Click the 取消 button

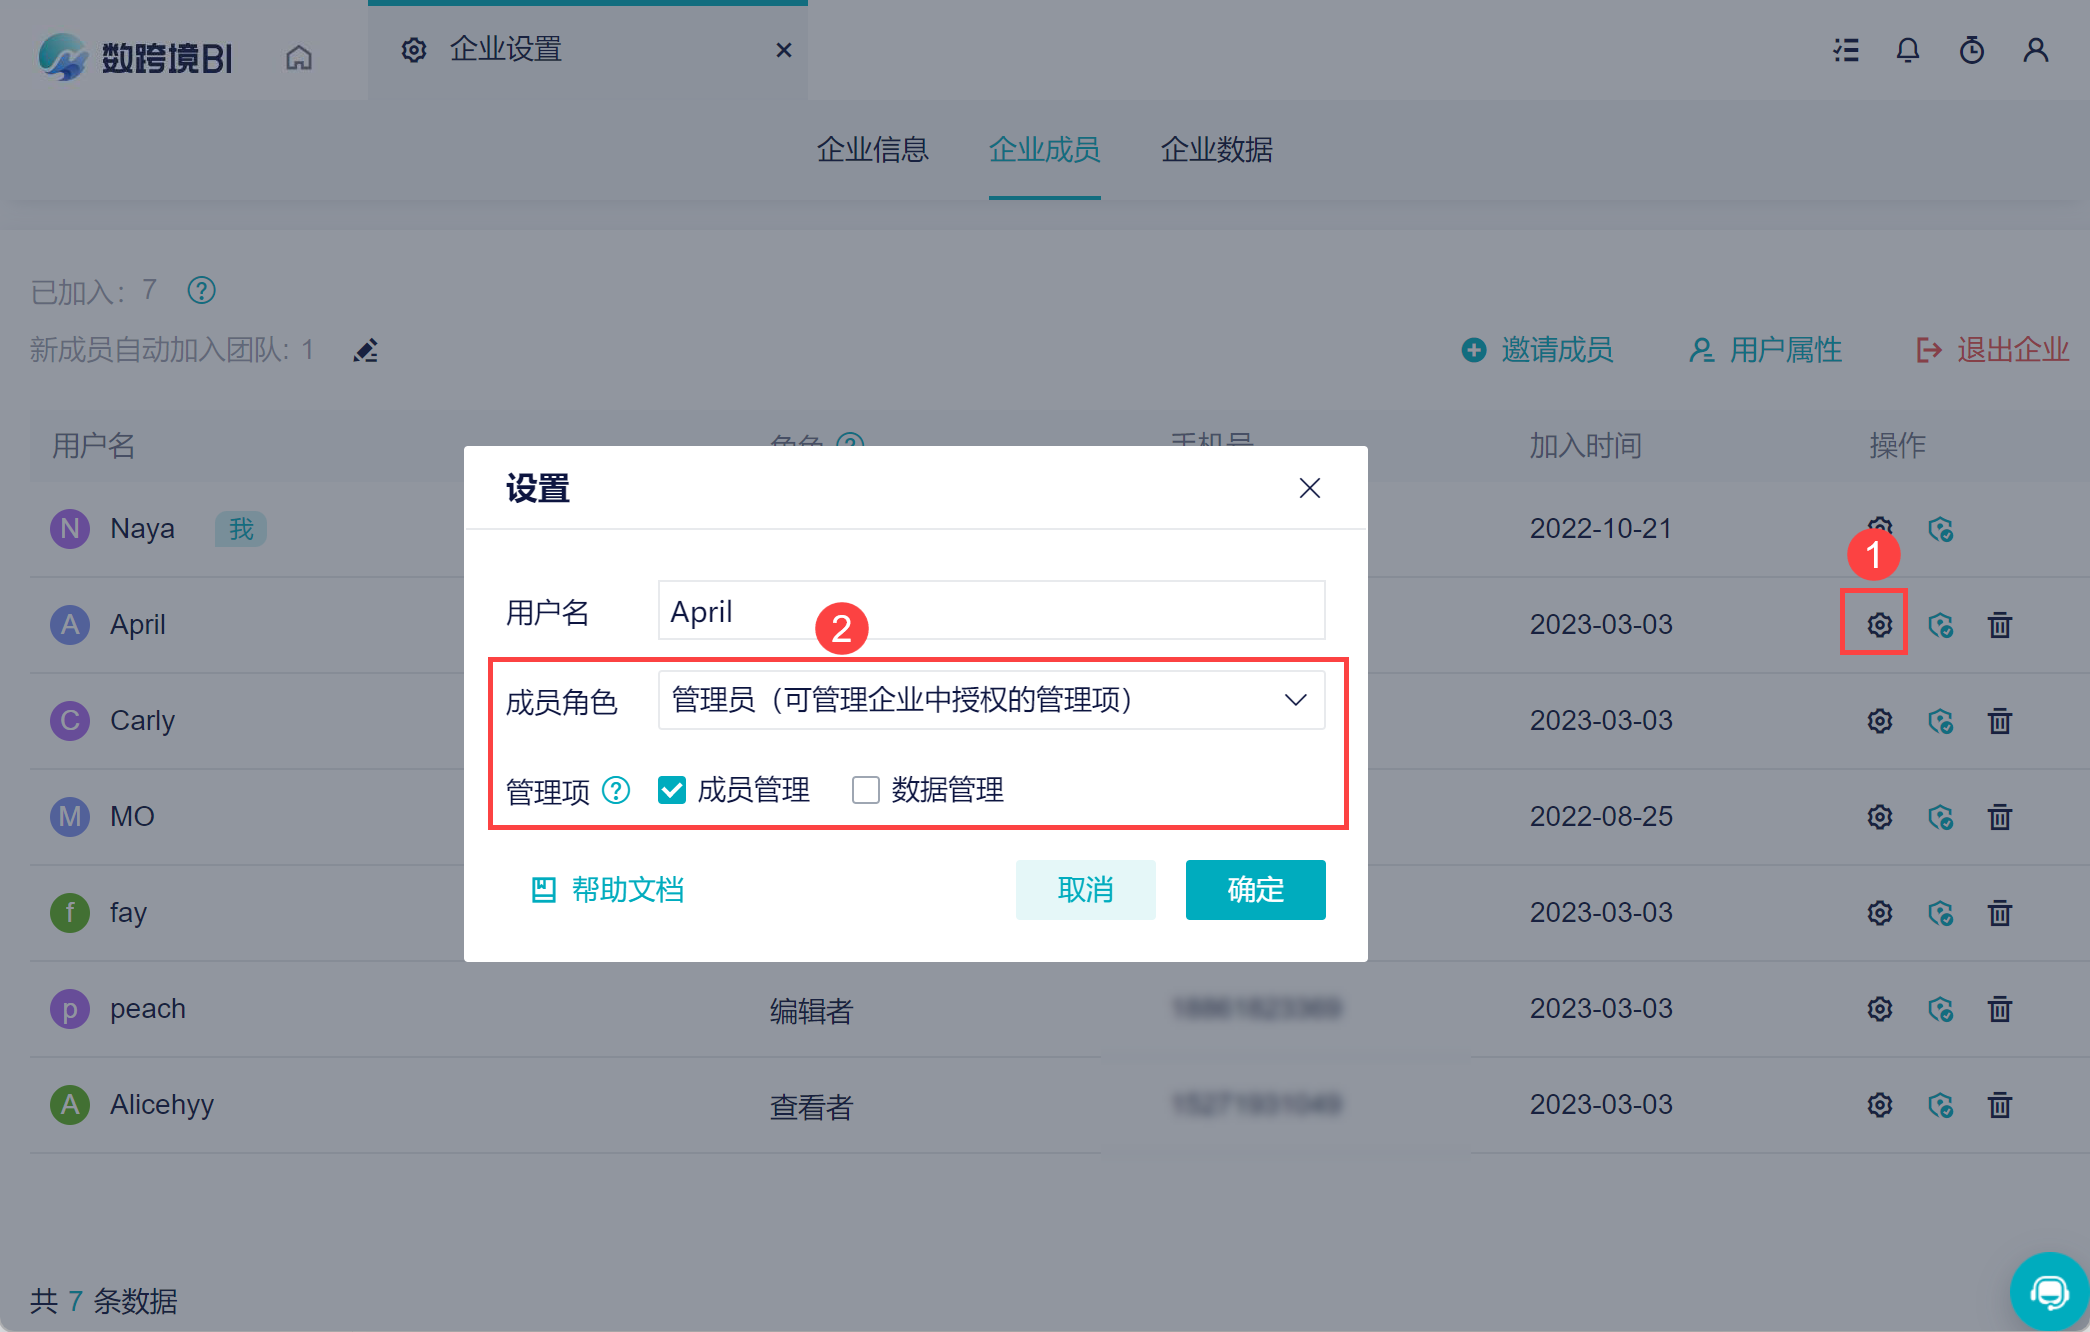click(x=1085, y=889)
